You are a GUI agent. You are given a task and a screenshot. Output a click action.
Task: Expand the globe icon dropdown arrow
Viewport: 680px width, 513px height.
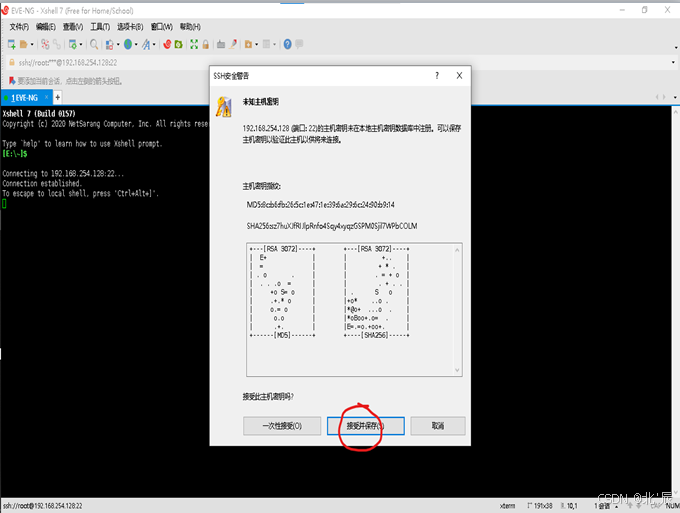(x=136, y=45)
